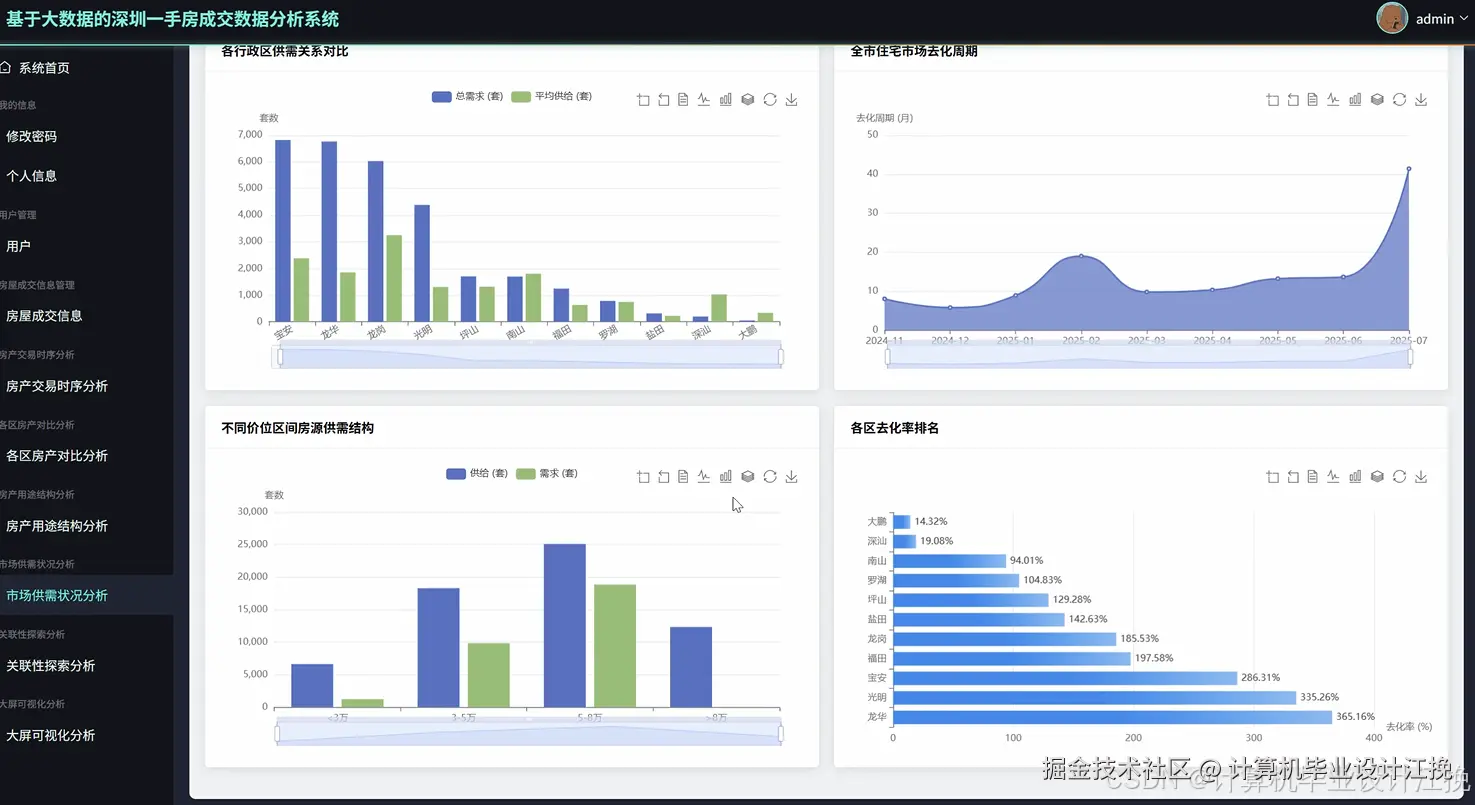
Task: Switch 各行政区供需关系对比 chart to line type
Action: (x=704, y=100)
